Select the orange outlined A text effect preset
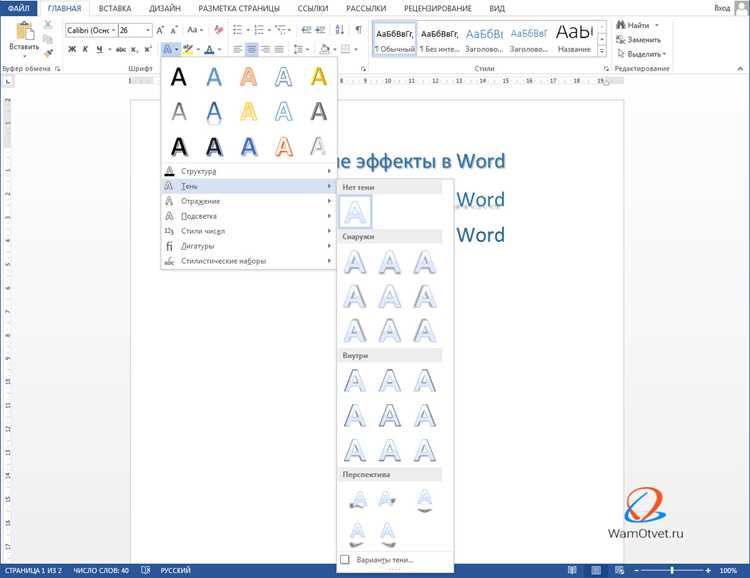750x578 pixels. tap(284, 147)
